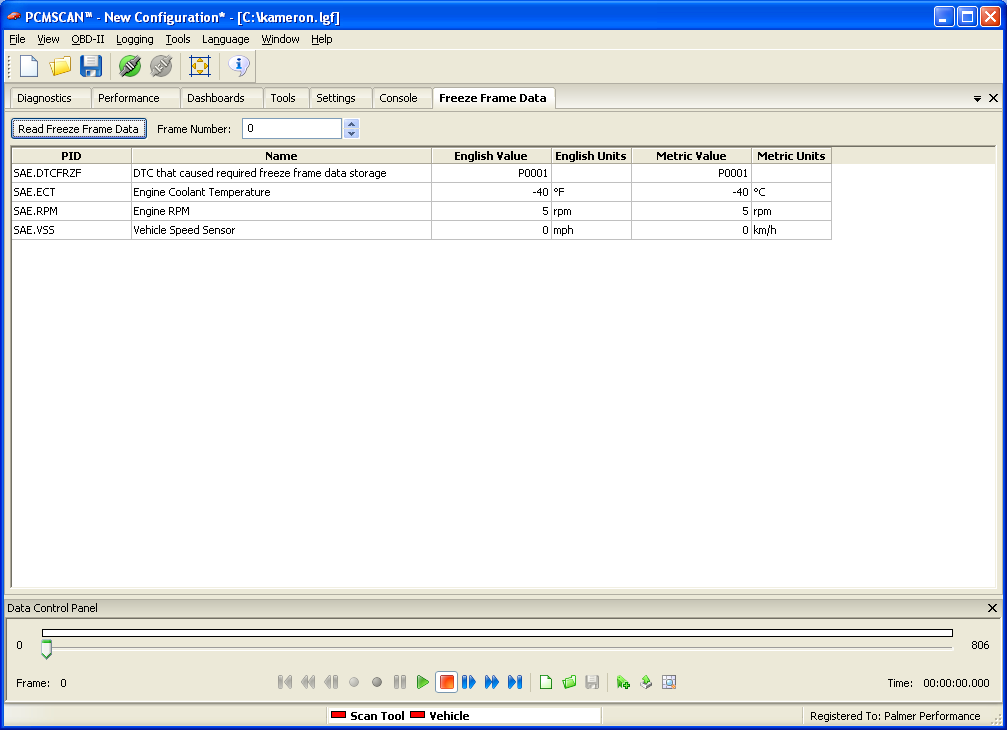1007x730 pixels.
Task: Click the gray disconnect plug icon
Action: pos(161,66)
